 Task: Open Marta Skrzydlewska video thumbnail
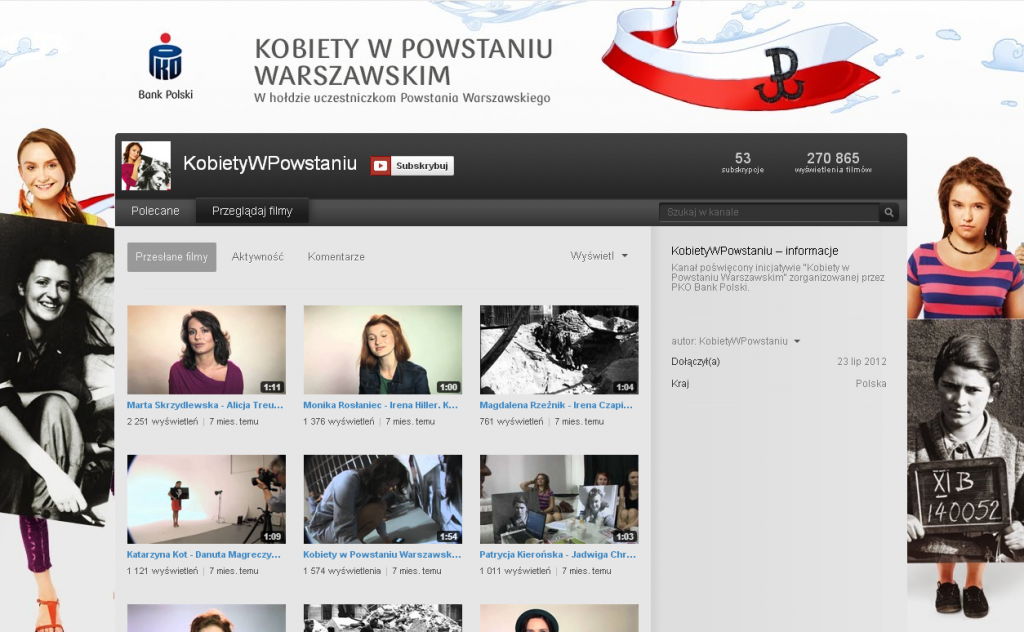tap(206, 350)
